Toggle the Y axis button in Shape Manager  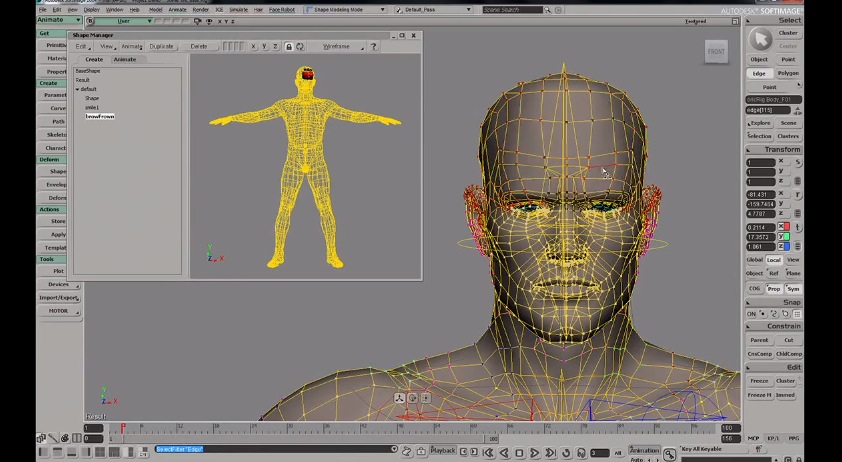[x=264, y=47]
